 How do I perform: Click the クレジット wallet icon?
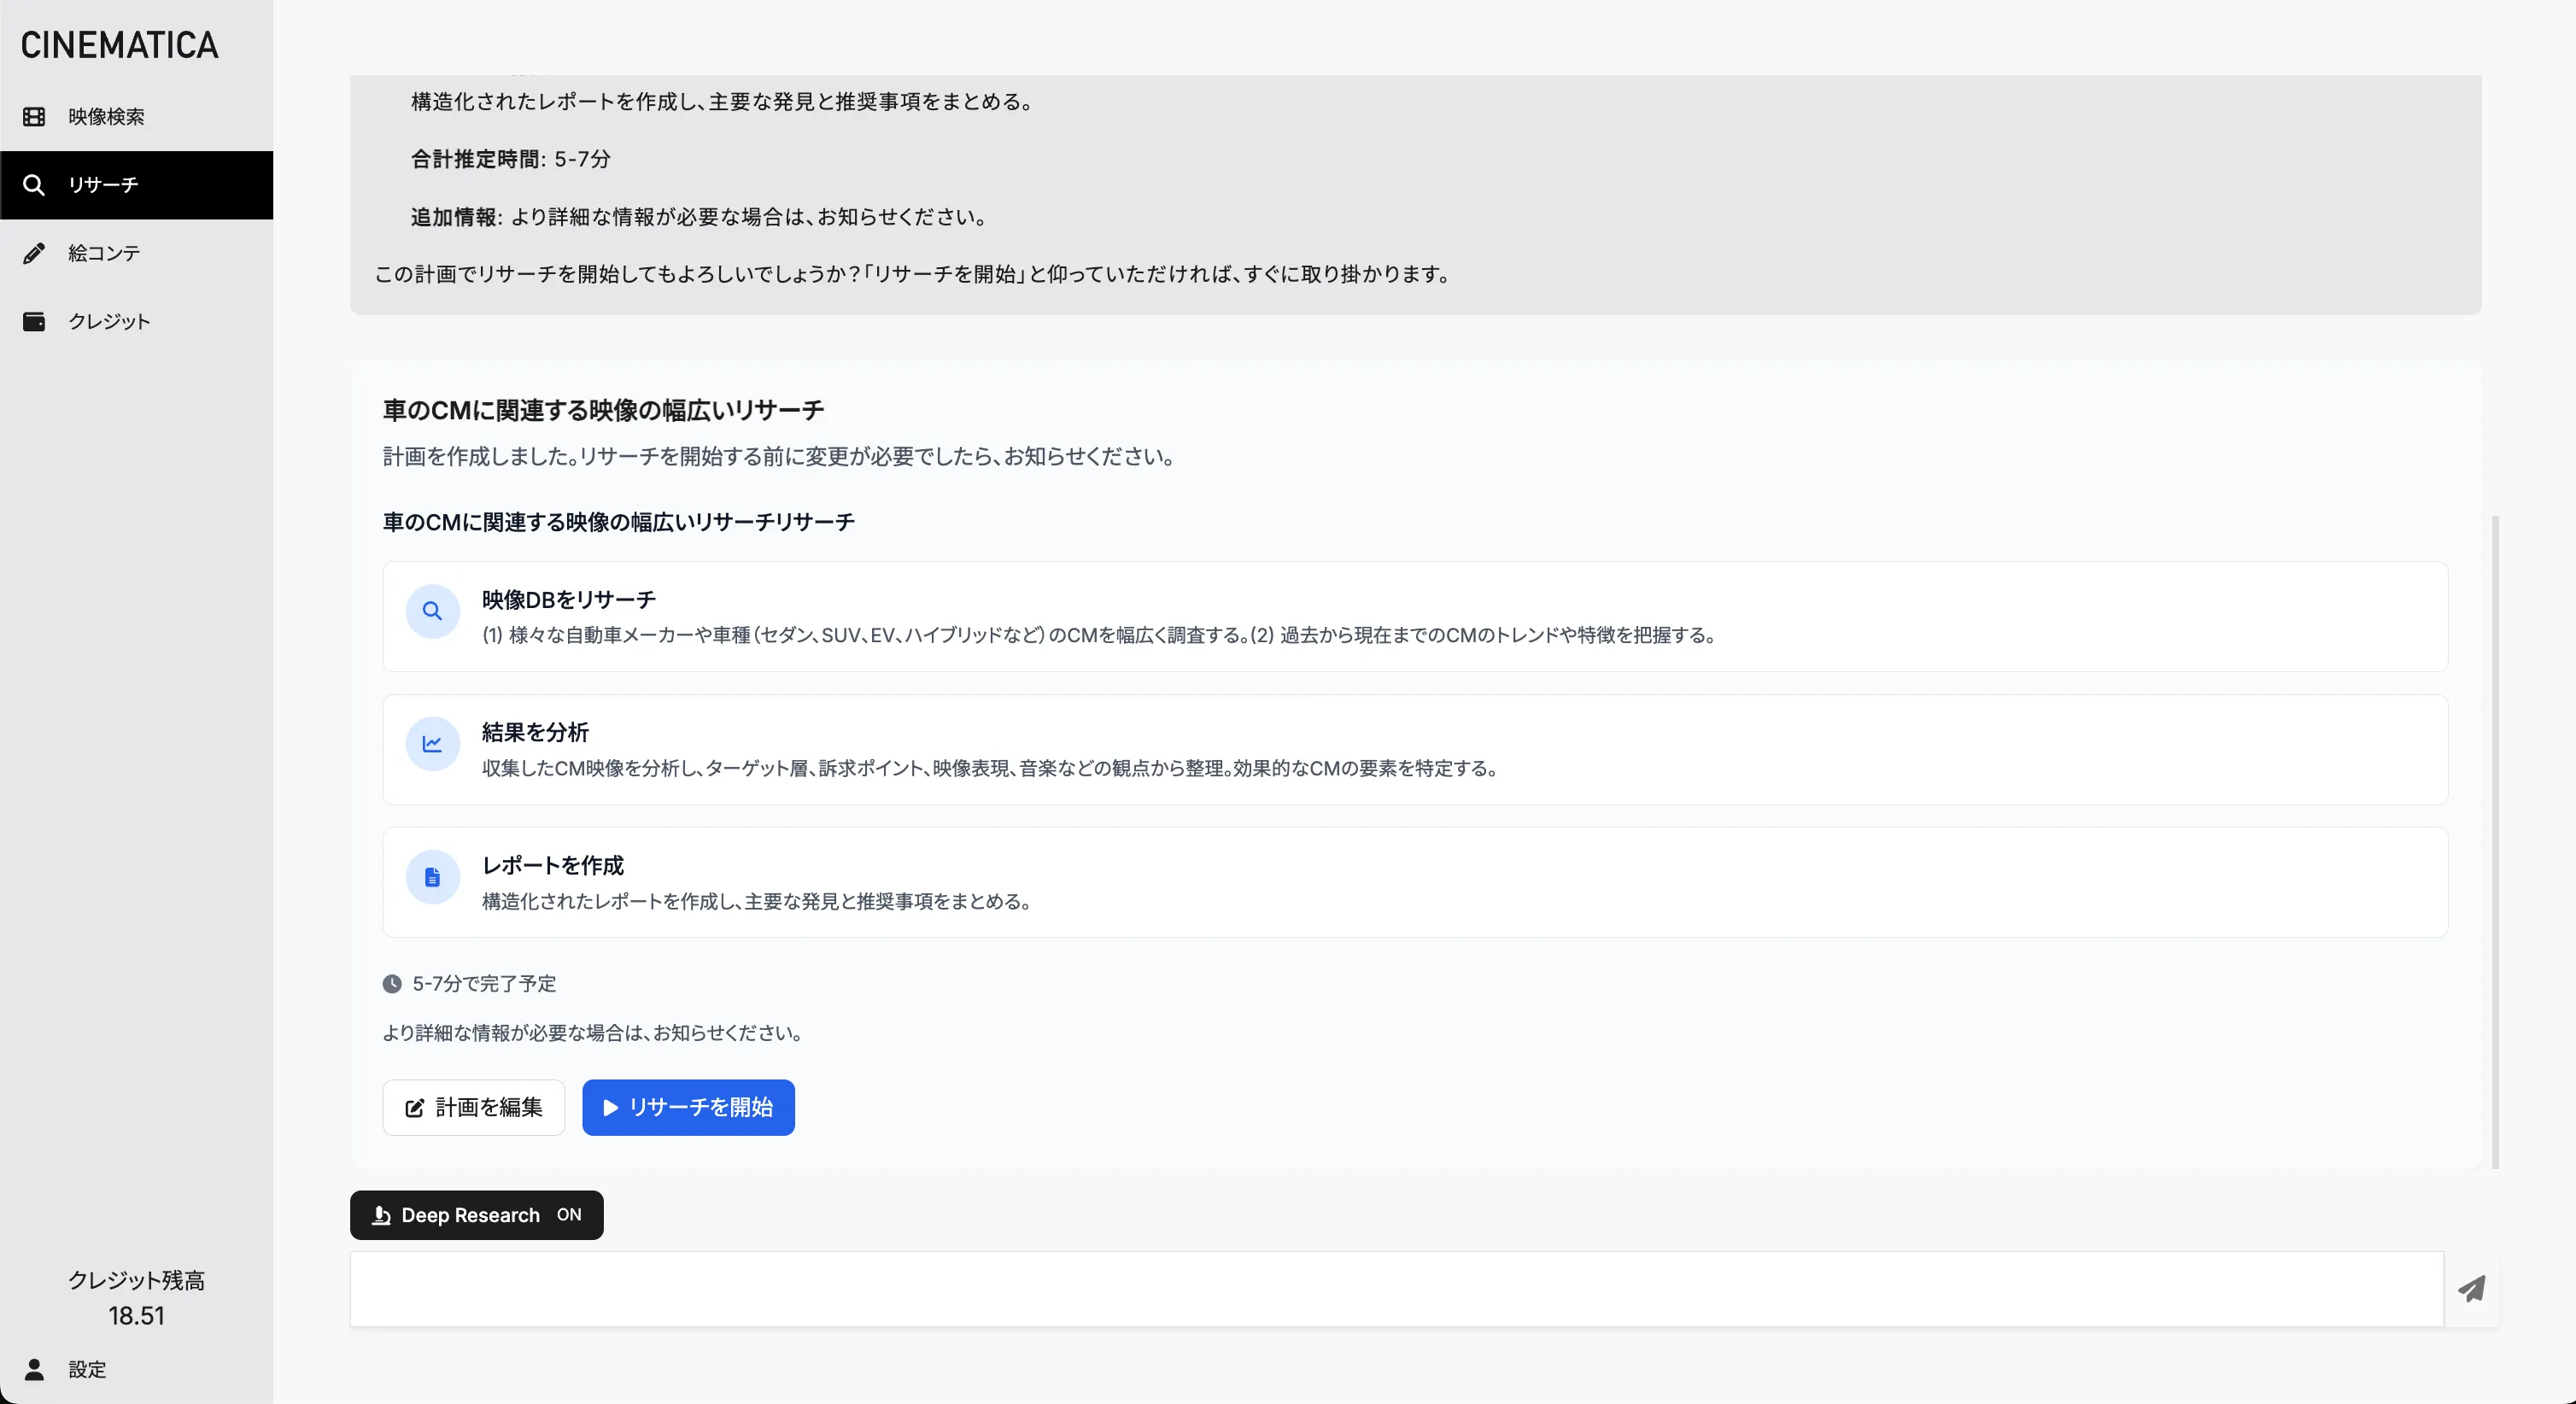point(34,321)
